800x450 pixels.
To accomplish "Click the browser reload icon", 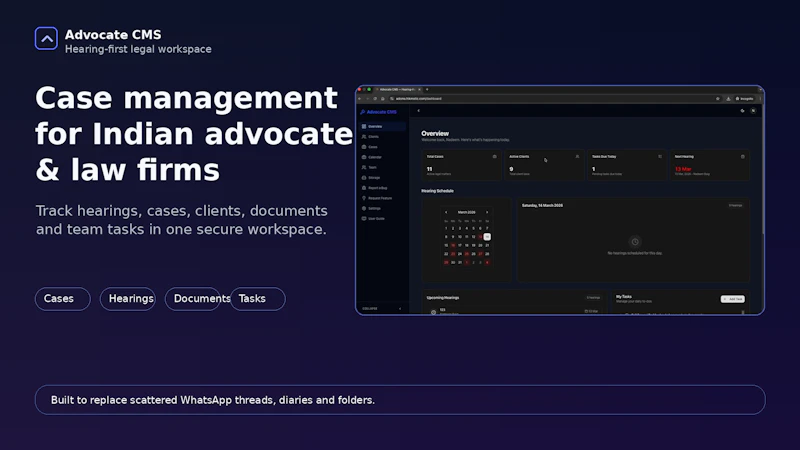I will (375, 98).
